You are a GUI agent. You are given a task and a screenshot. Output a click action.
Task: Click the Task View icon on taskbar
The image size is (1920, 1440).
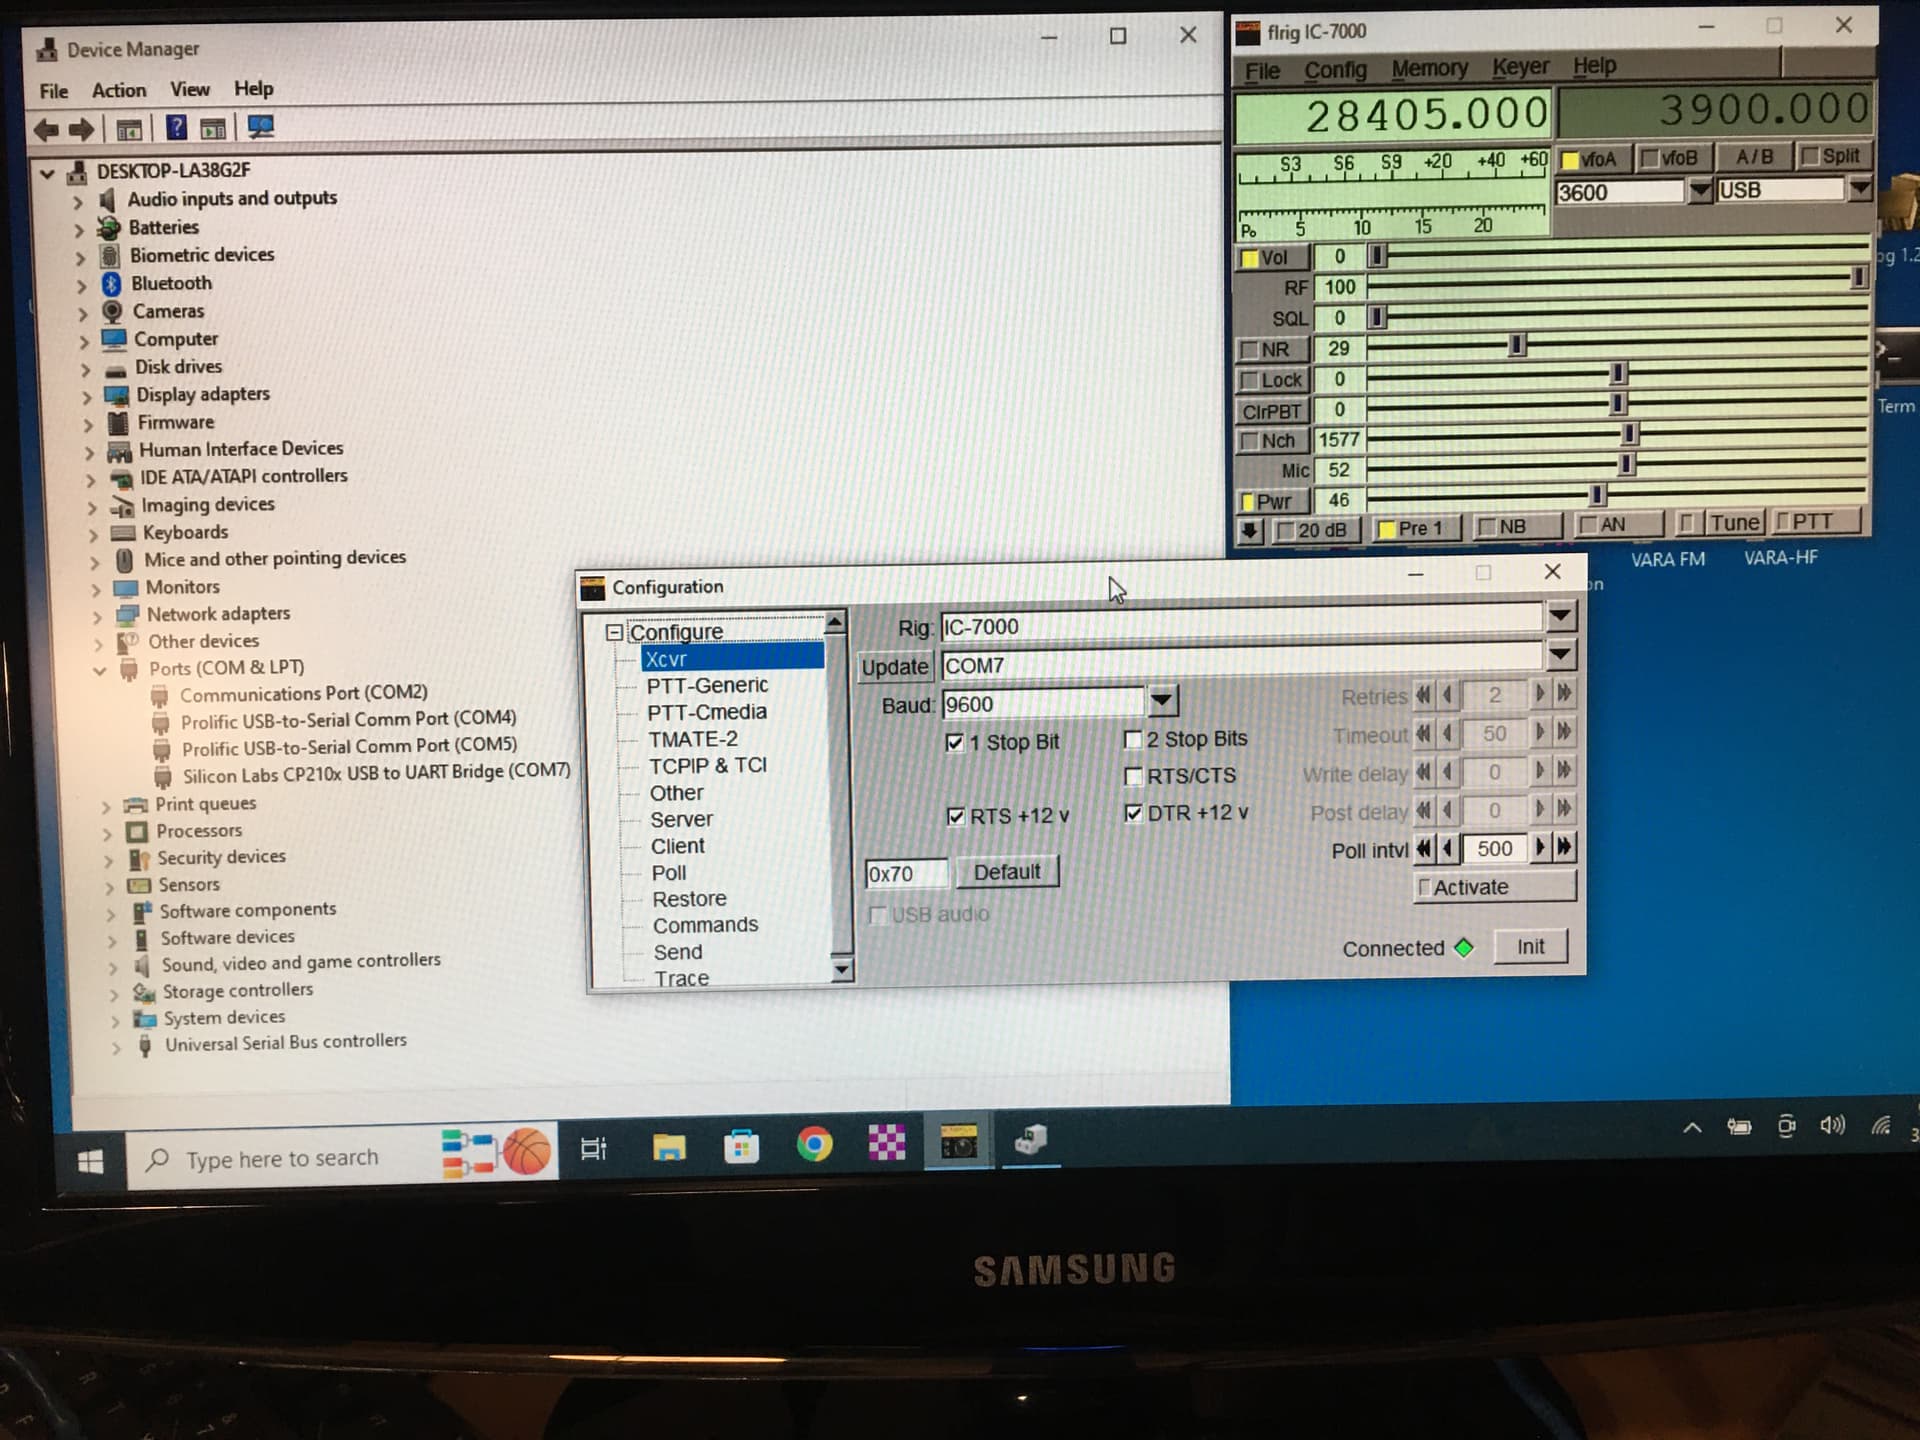593,1149
